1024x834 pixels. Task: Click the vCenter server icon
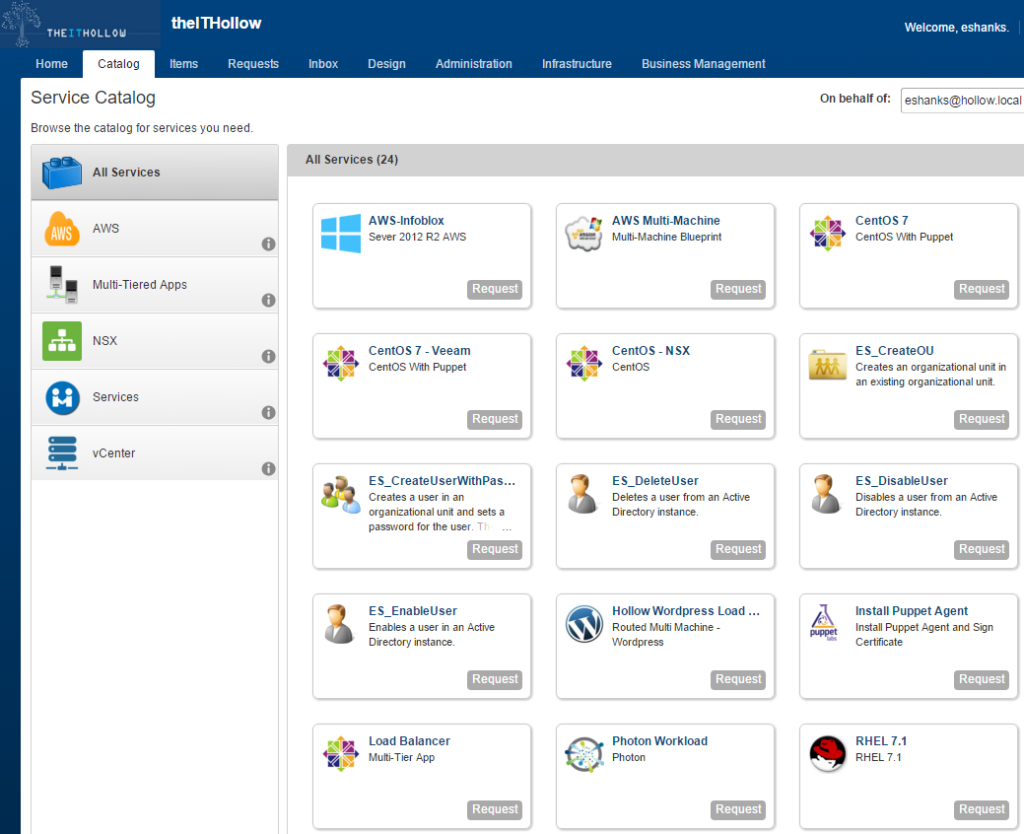(x=62, y=453)
